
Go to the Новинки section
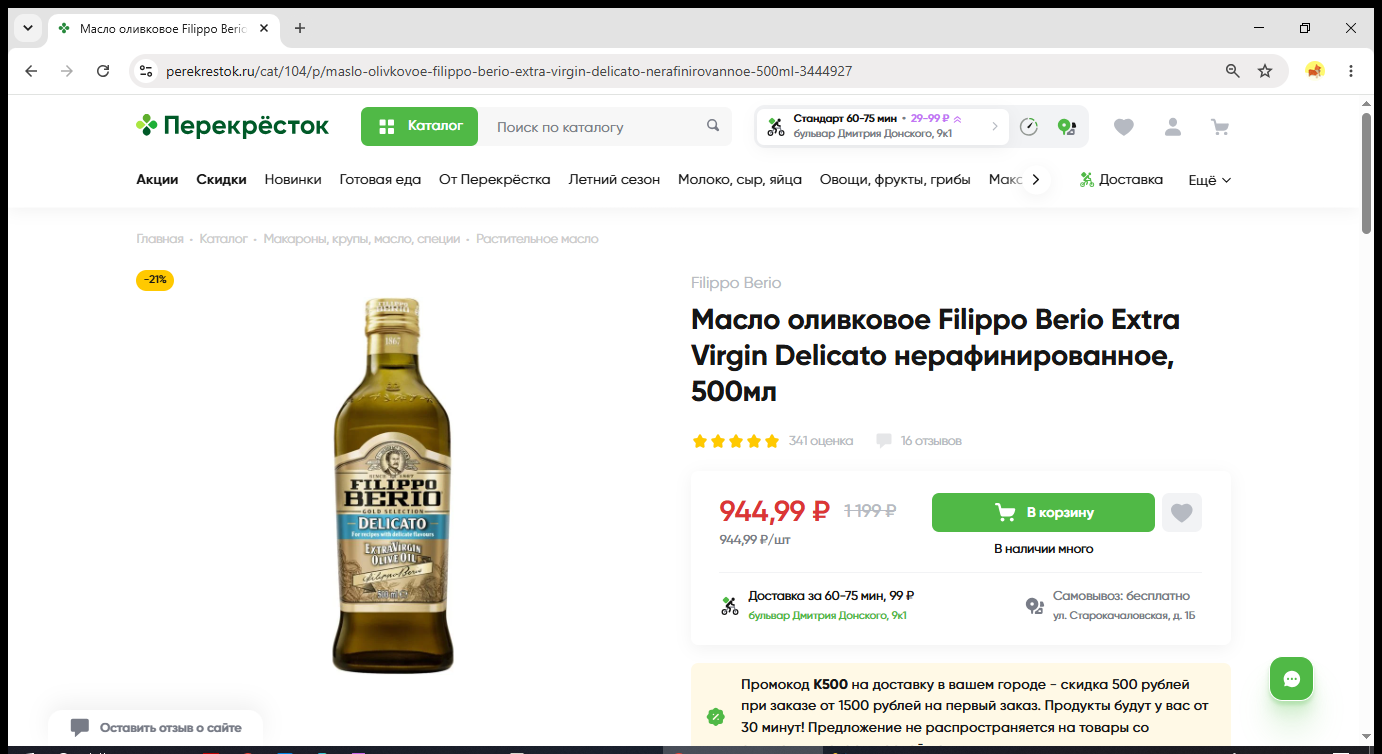[x=293, y=180]
